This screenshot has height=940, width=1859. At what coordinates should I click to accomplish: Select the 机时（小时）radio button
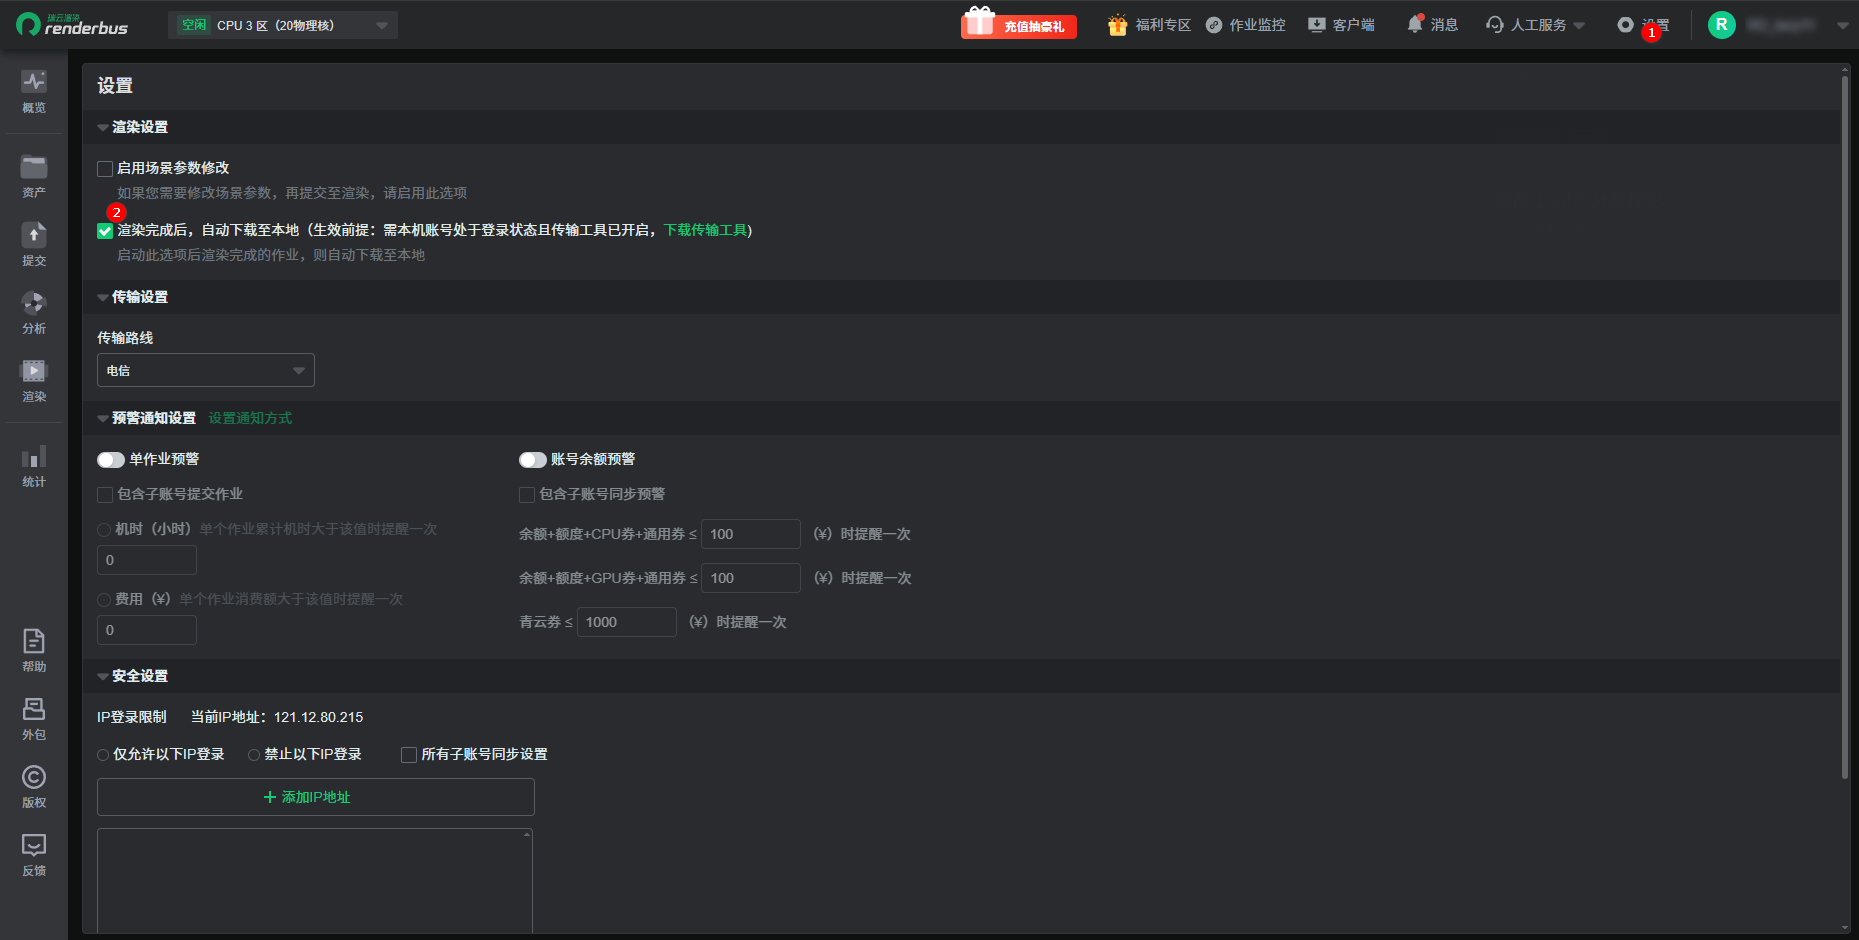coord(104,530)
